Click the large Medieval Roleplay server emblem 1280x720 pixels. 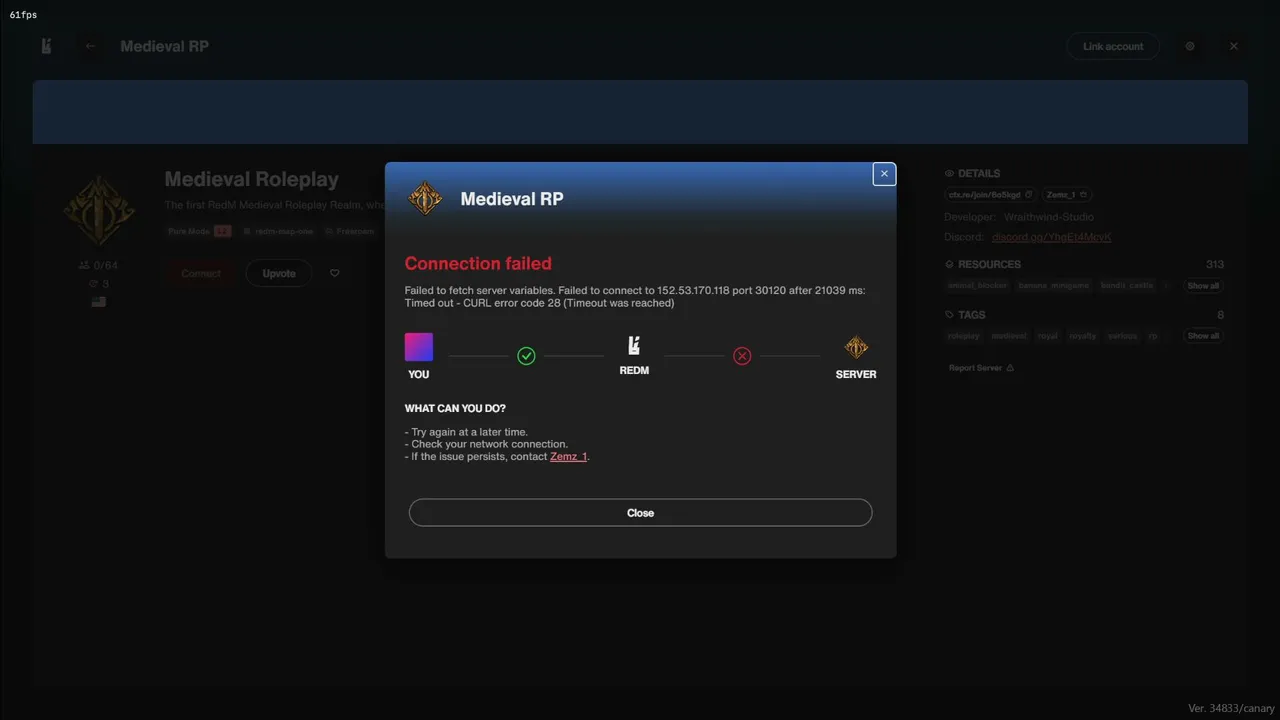coord(99,211)
